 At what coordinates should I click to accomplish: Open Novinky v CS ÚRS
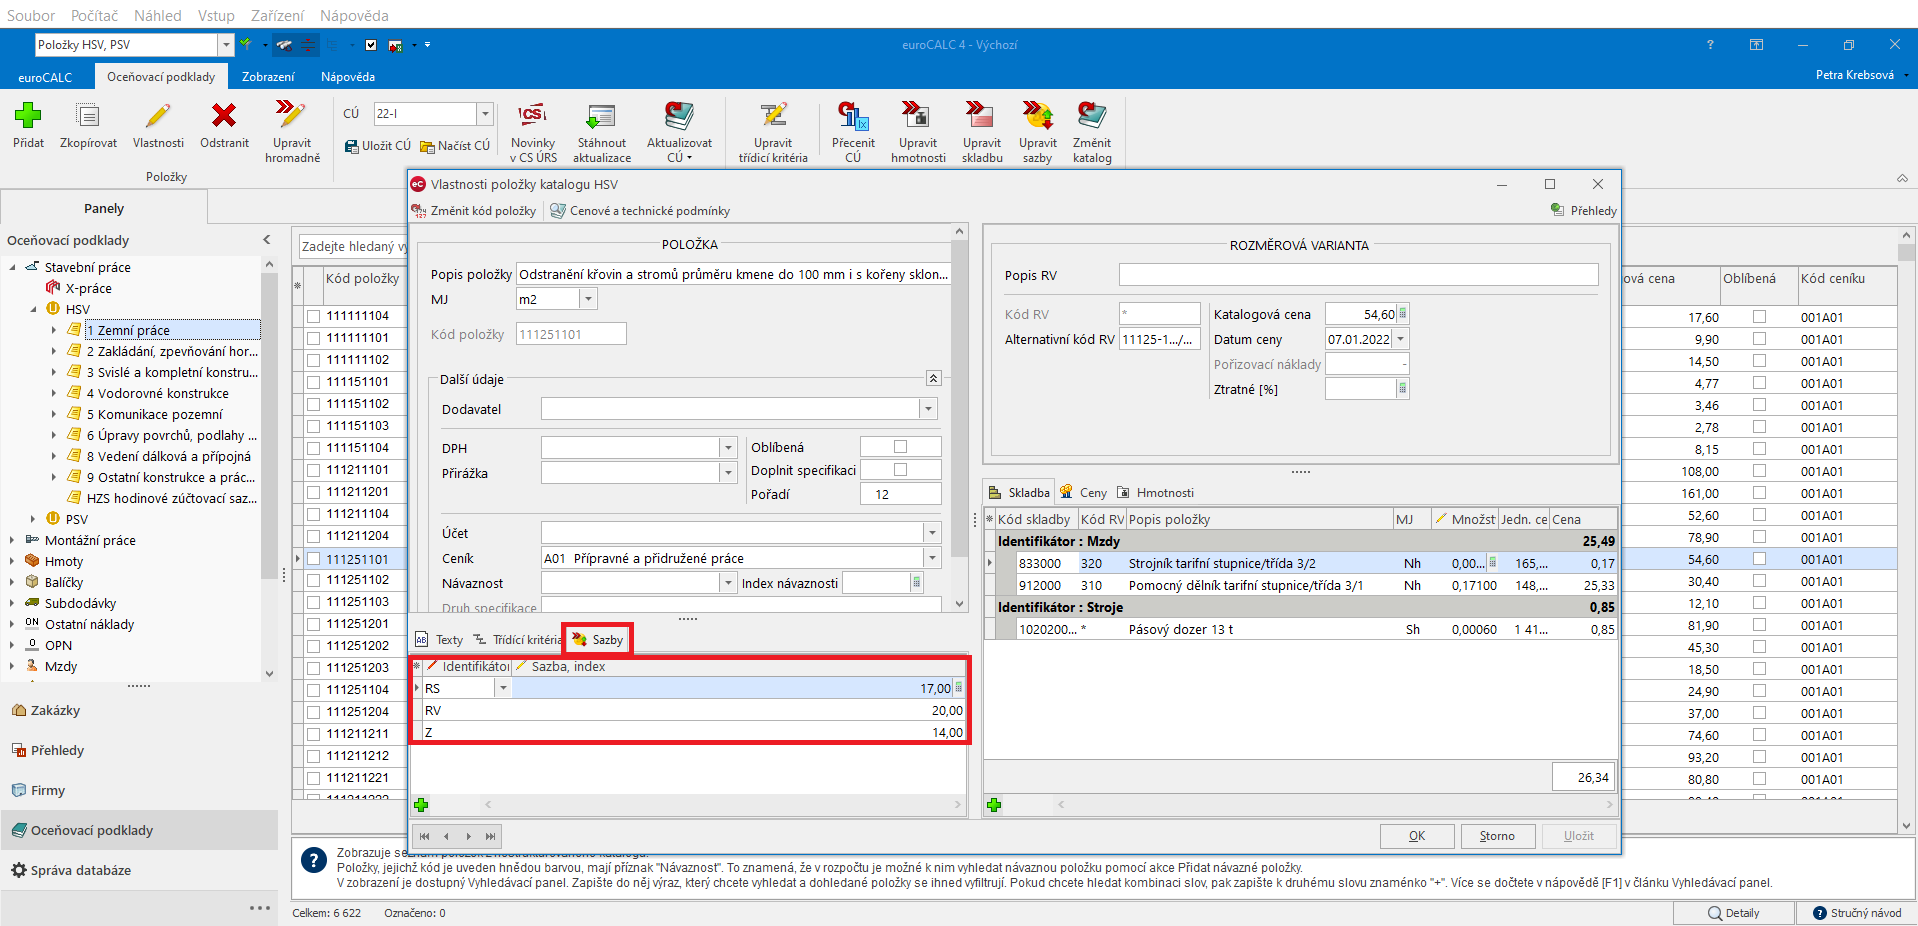[533, 116]
